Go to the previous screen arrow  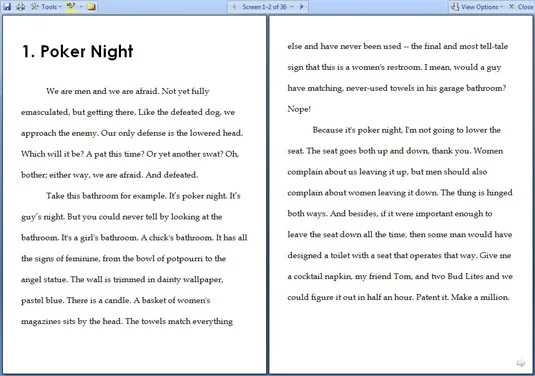pos(234,6)
